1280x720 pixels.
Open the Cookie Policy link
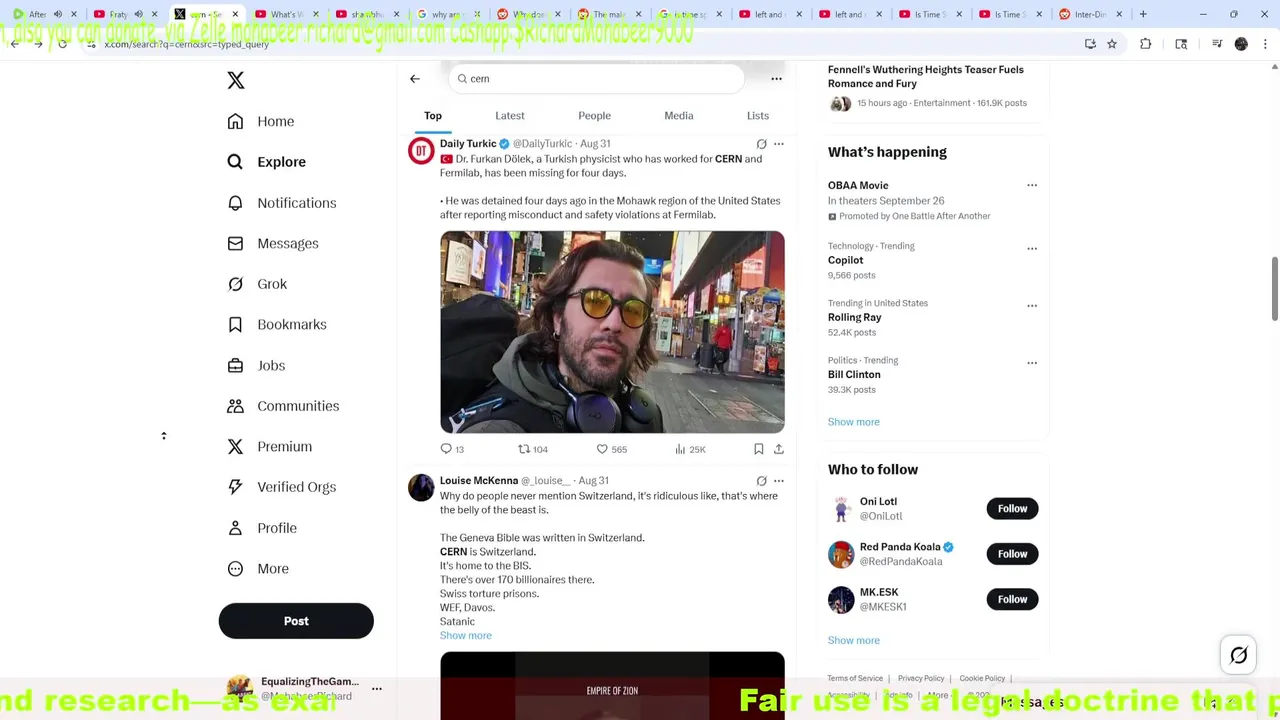982,679
